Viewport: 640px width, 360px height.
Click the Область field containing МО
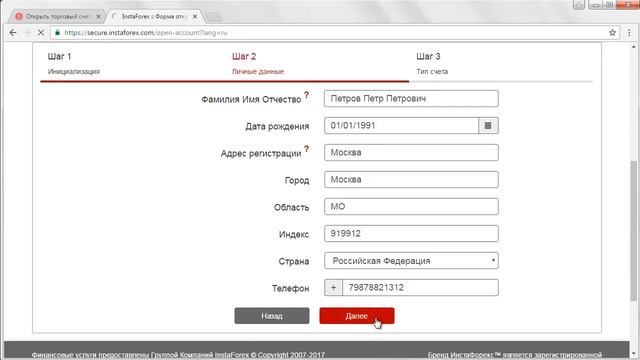pyautogui.click(x=411, y=207)
